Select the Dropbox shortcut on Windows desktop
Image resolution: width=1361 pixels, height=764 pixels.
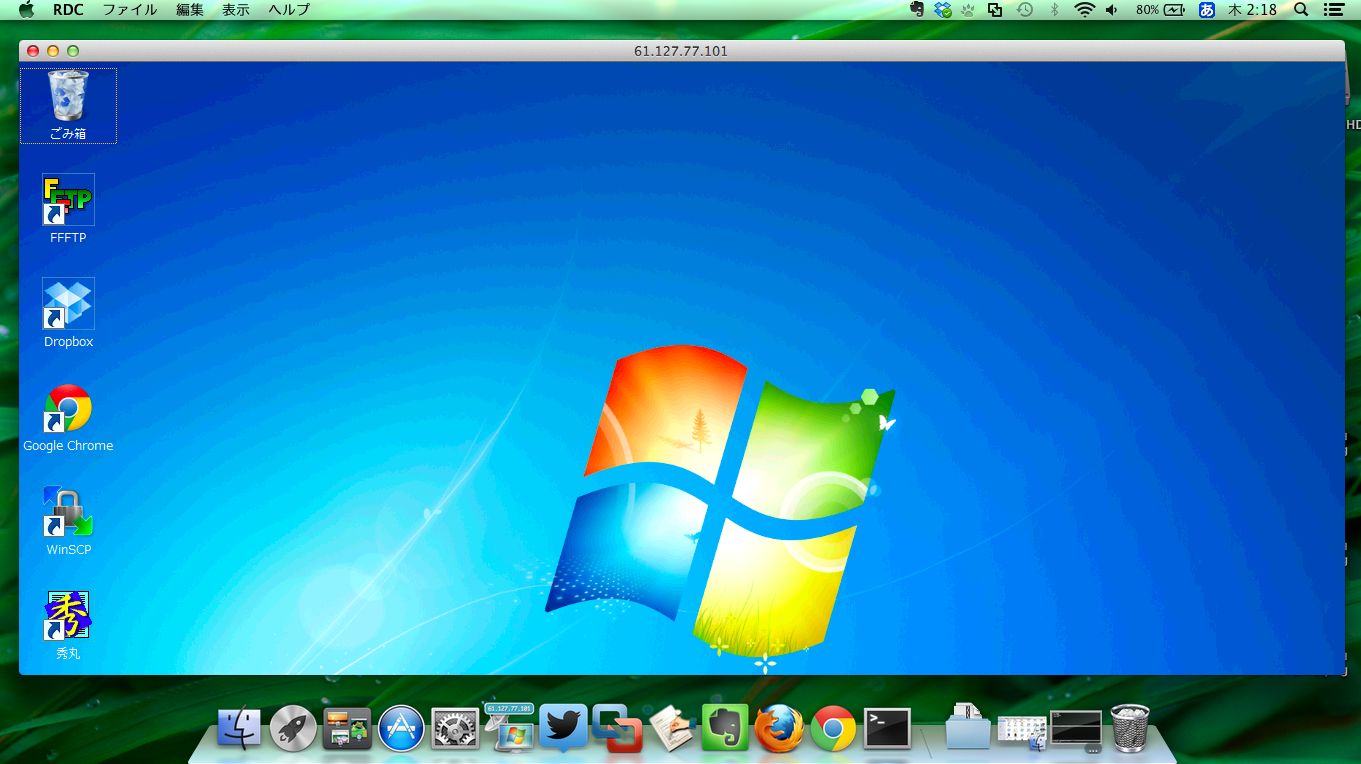point(68,313)
